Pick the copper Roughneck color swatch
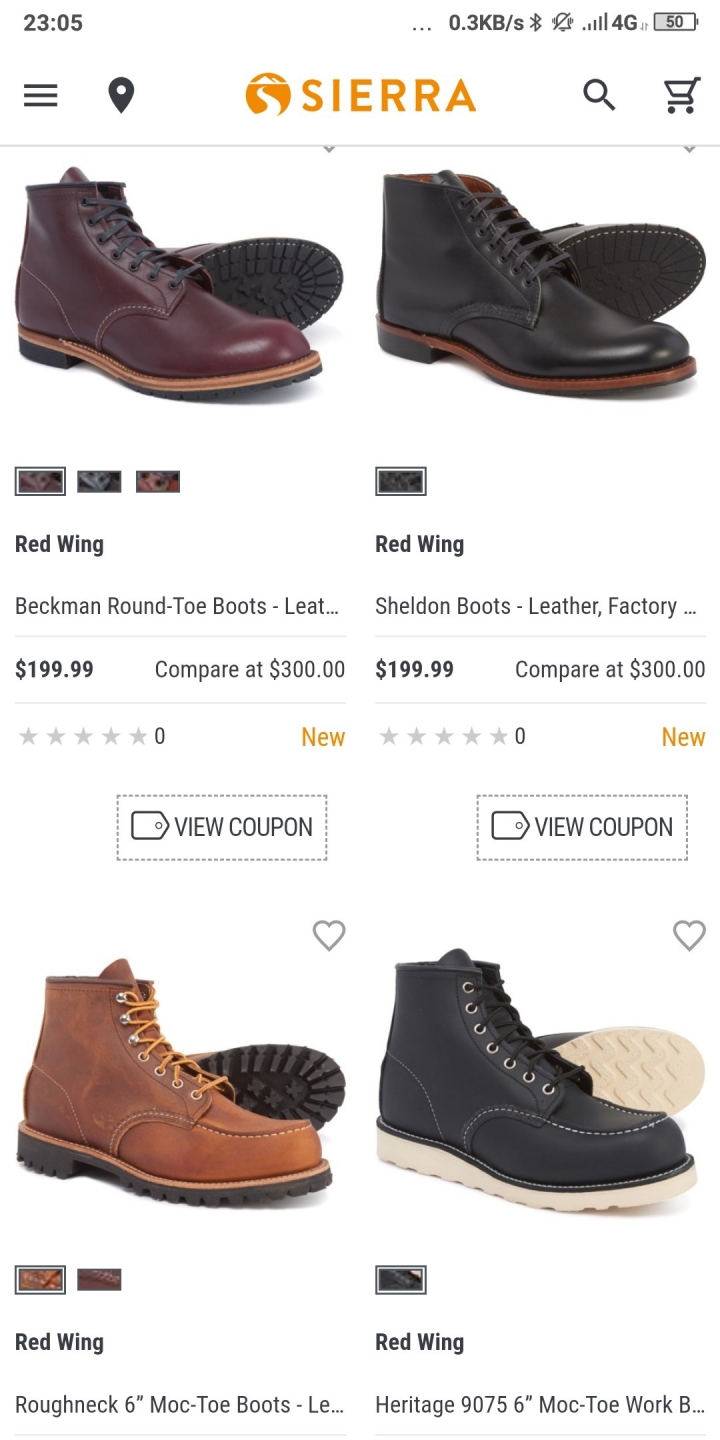720x1440 pixels. click(40, 1280)
